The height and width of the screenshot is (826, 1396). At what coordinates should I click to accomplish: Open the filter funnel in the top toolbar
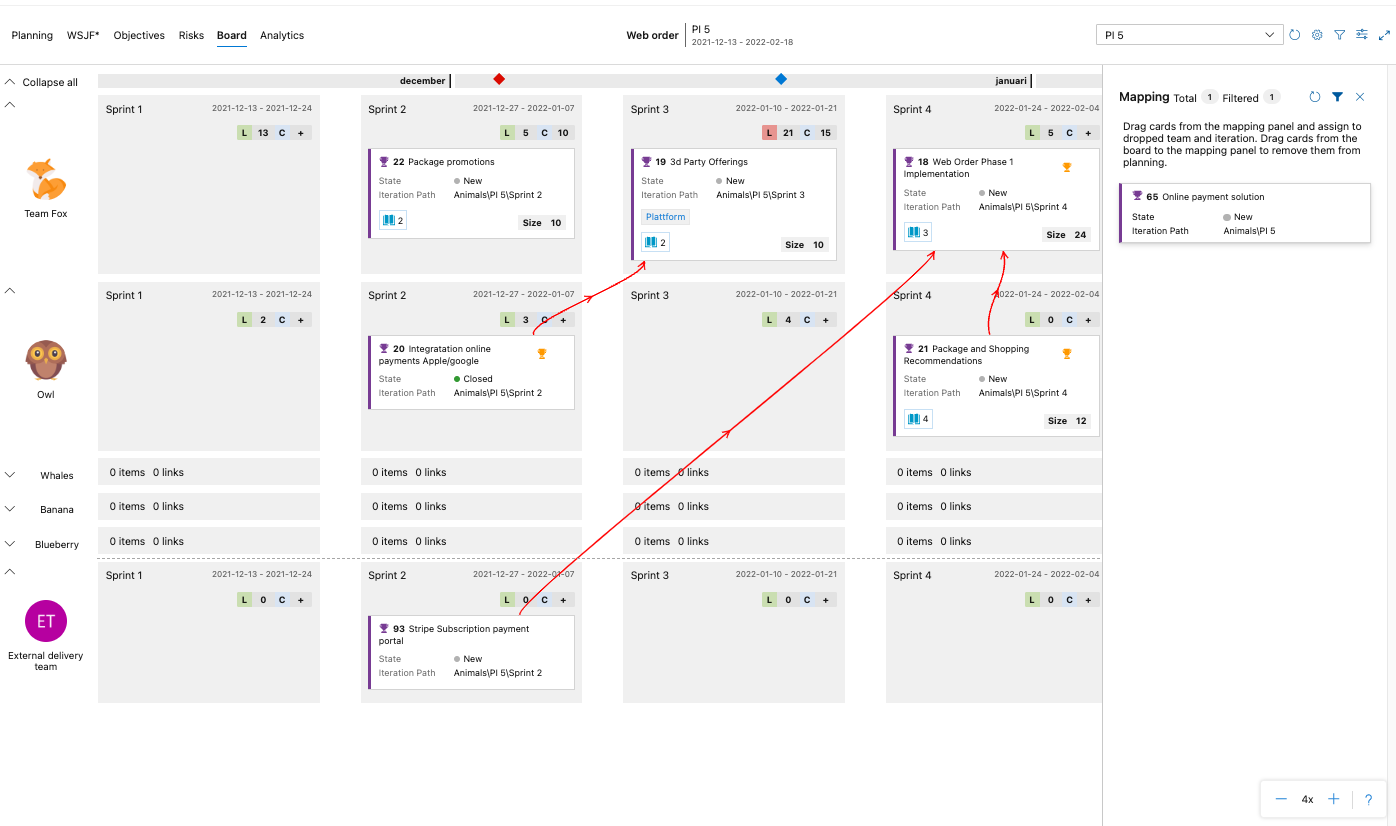pyautogui.click(x=1339, y=34)
